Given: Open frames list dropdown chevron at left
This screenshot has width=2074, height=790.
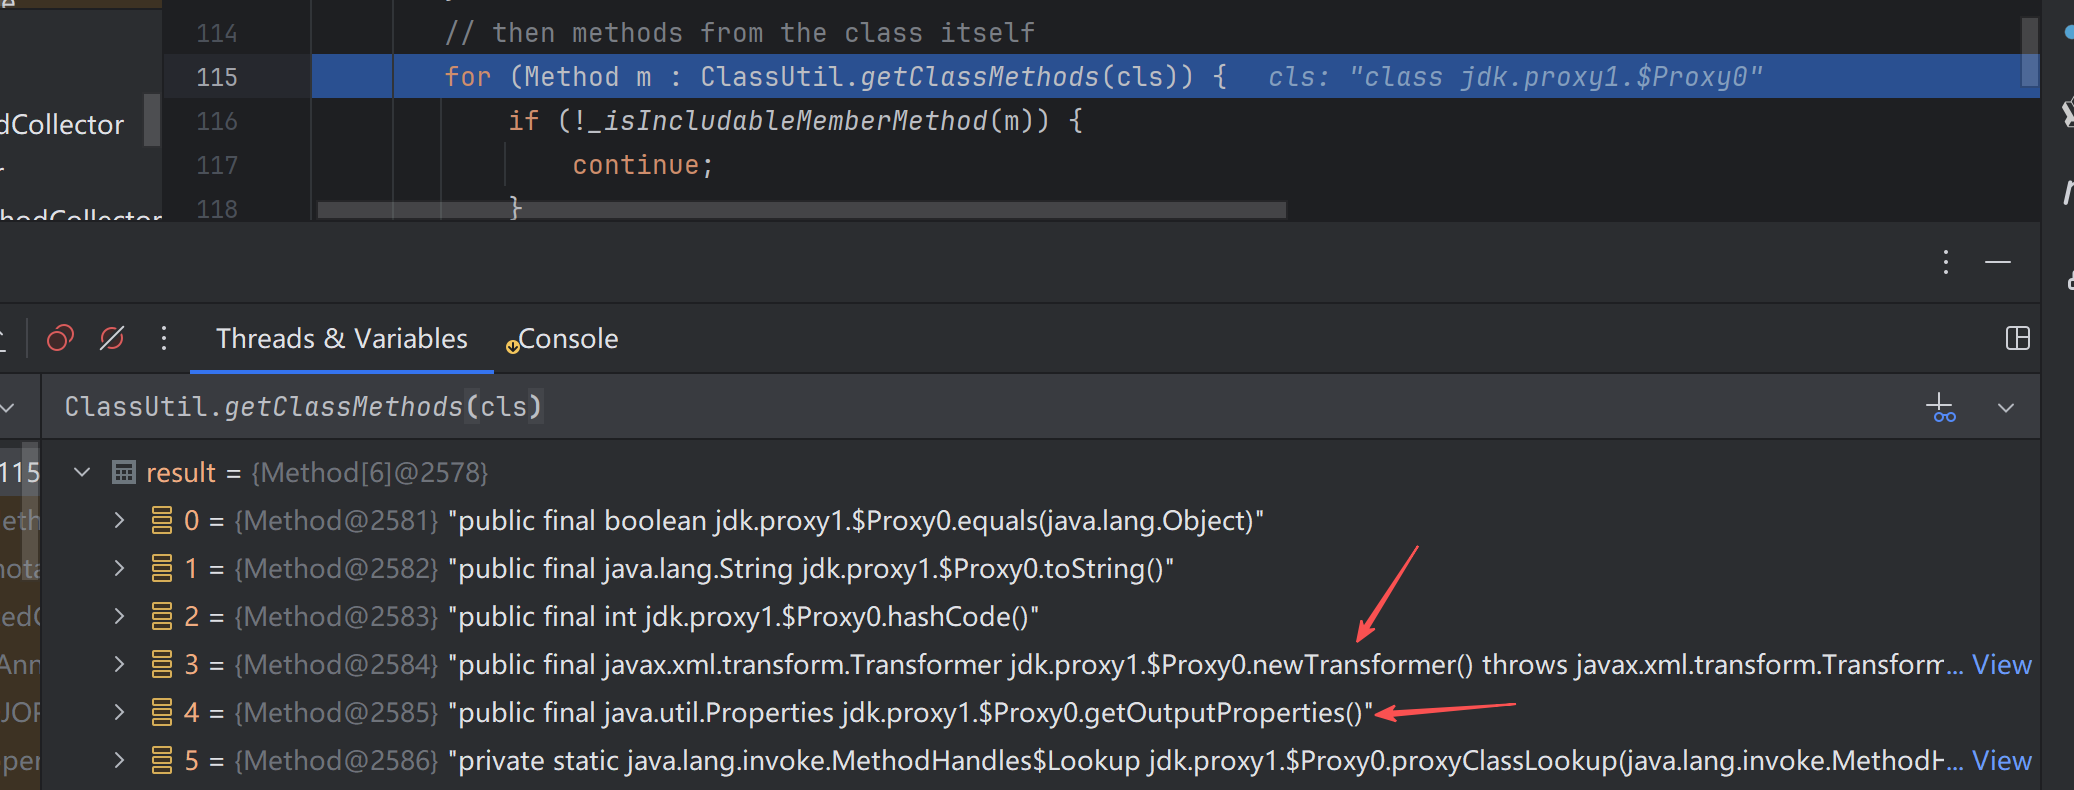Looking at the screenshot, I should (x=8, y=408).
